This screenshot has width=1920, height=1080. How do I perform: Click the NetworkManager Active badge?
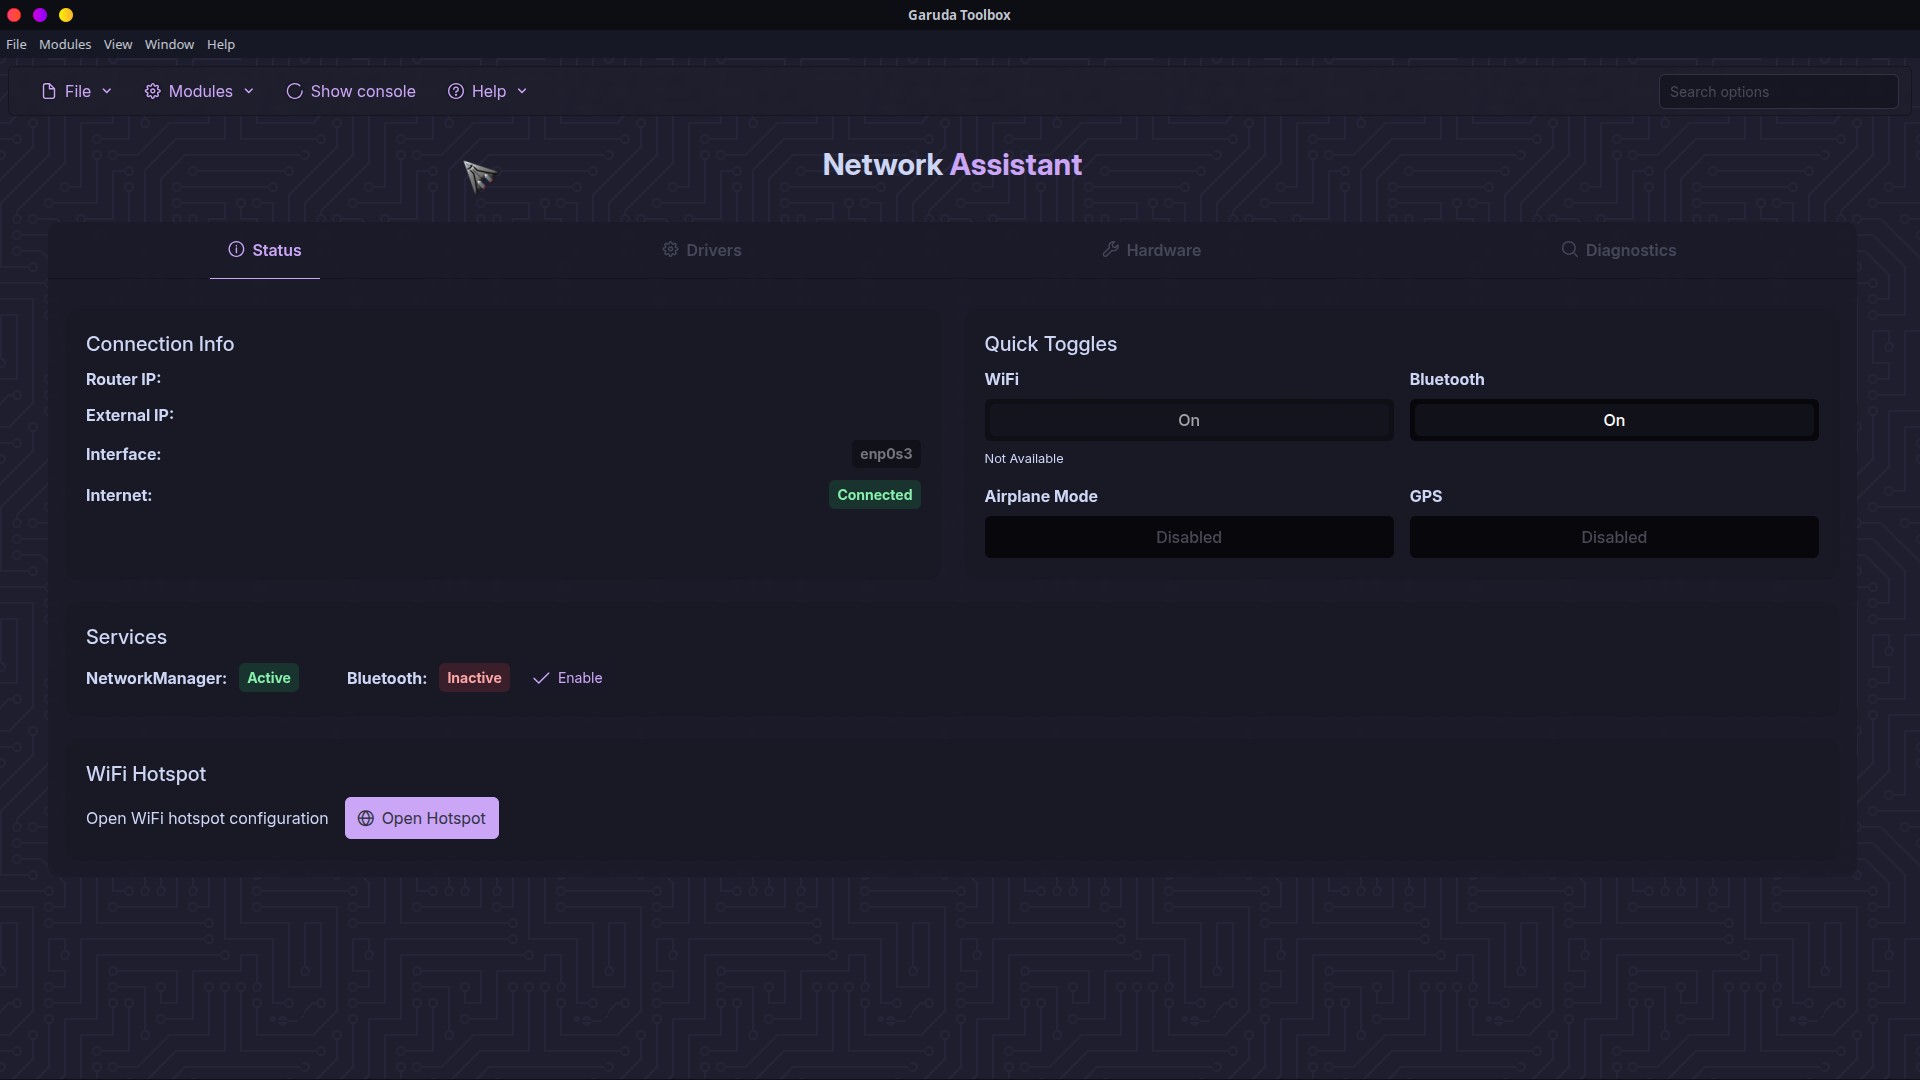(269, 678)
